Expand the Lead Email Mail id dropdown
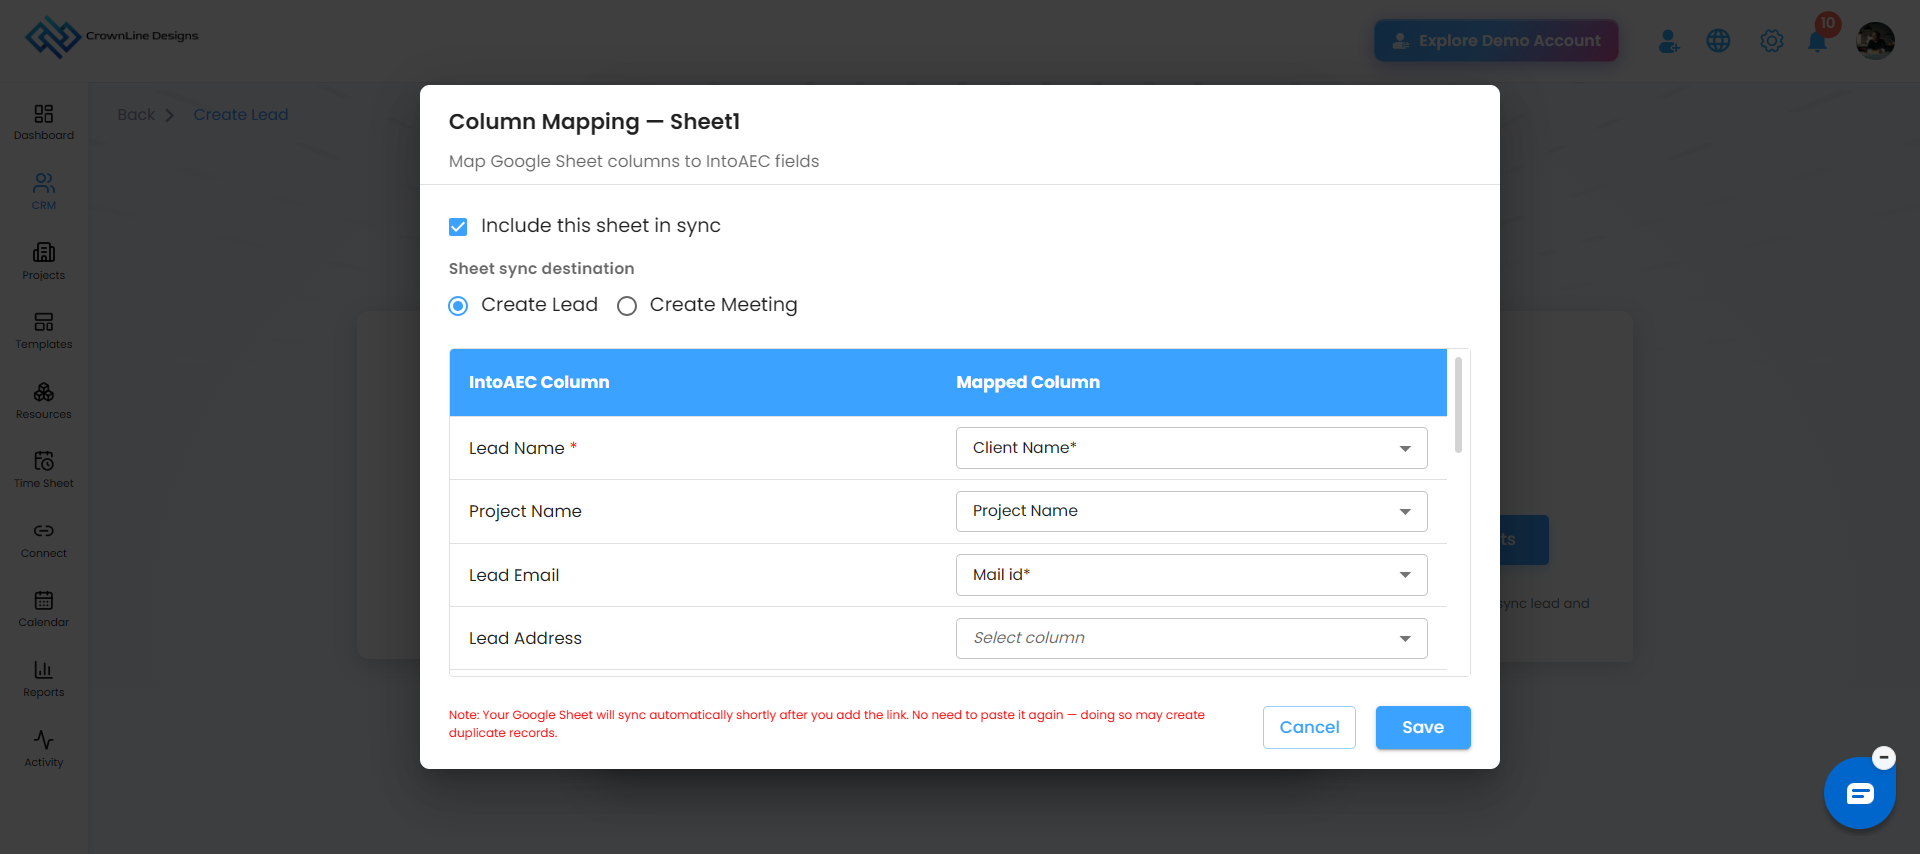This screenshot has height=854, width=1920. point(1191,575)
